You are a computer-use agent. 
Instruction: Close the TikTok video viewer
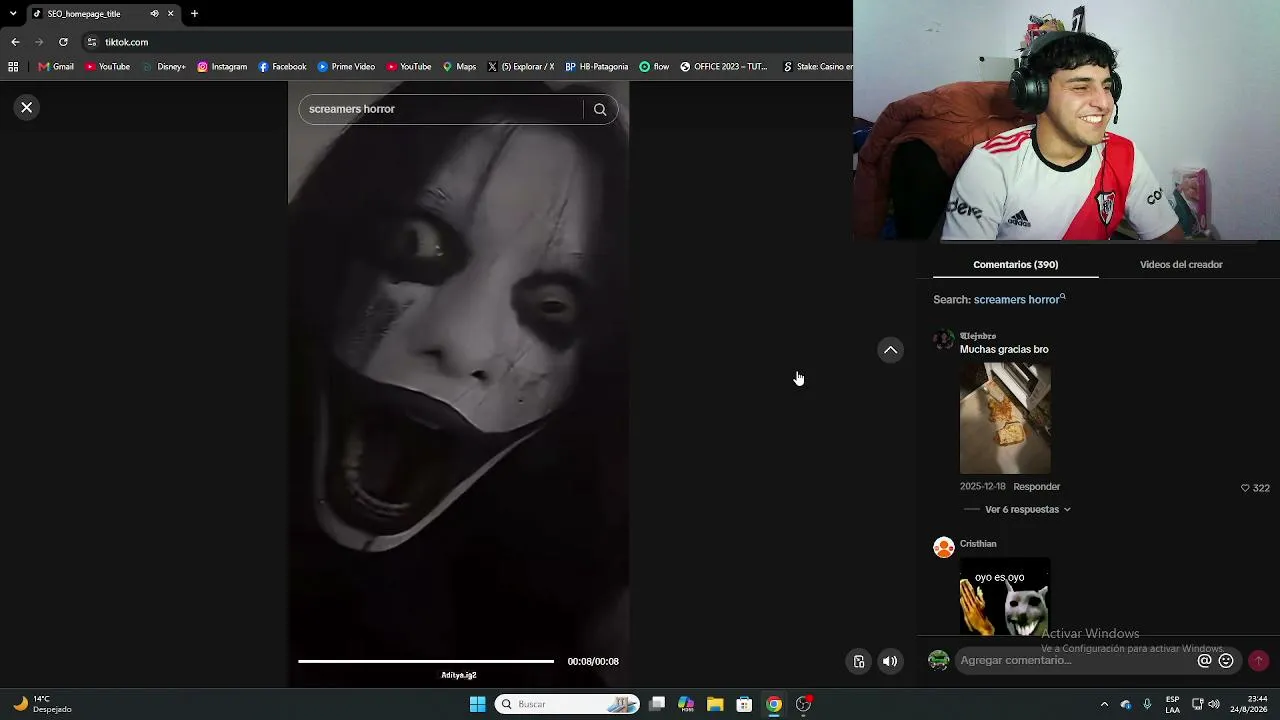click(27, 107)
